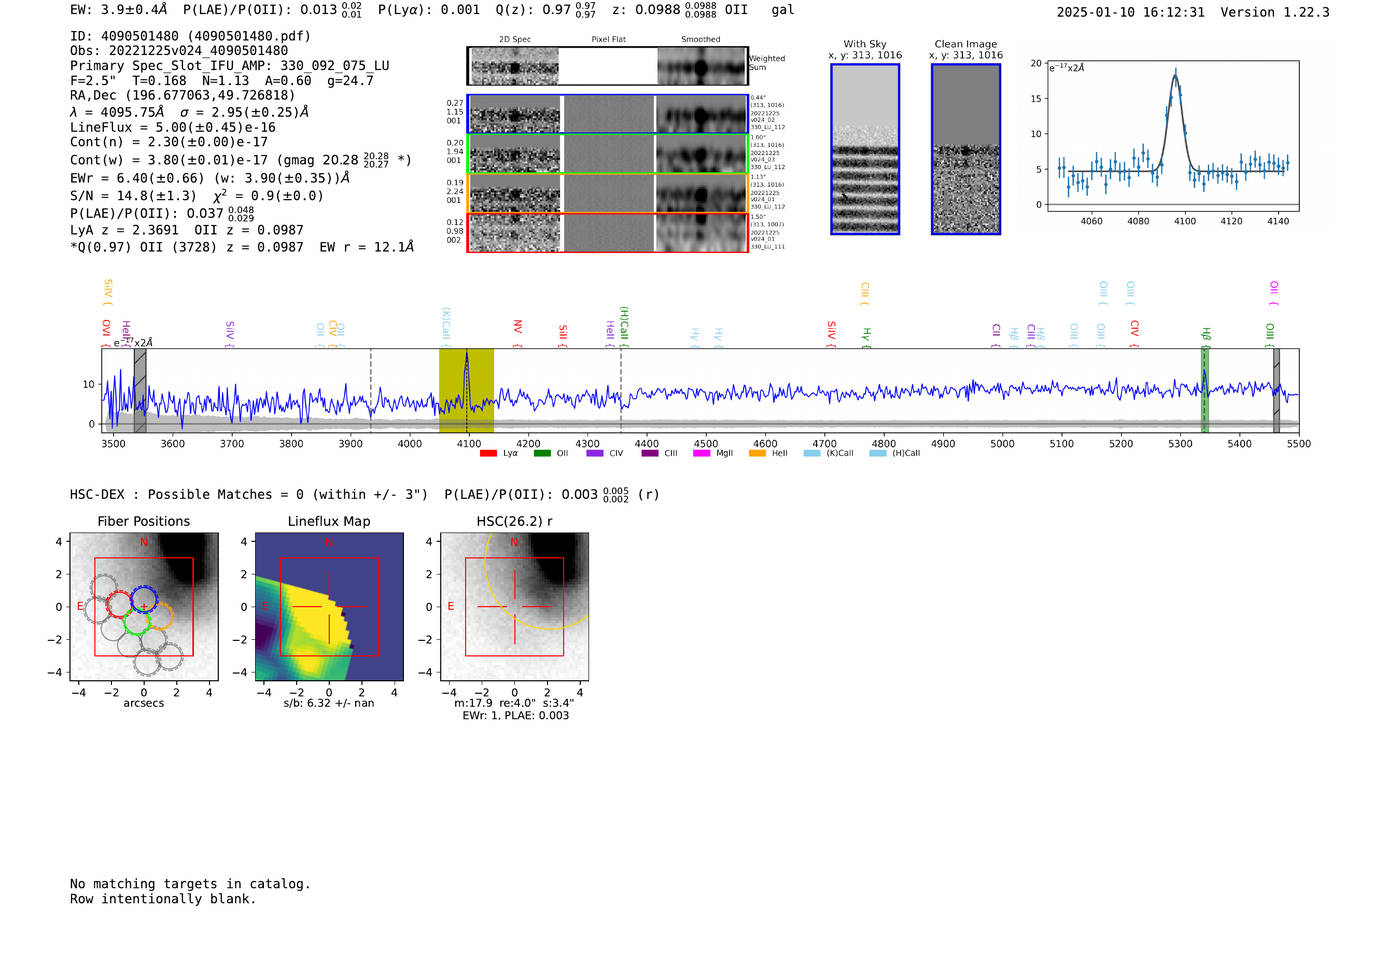Click the gray hatched band near 5460

coord(1276,391)
